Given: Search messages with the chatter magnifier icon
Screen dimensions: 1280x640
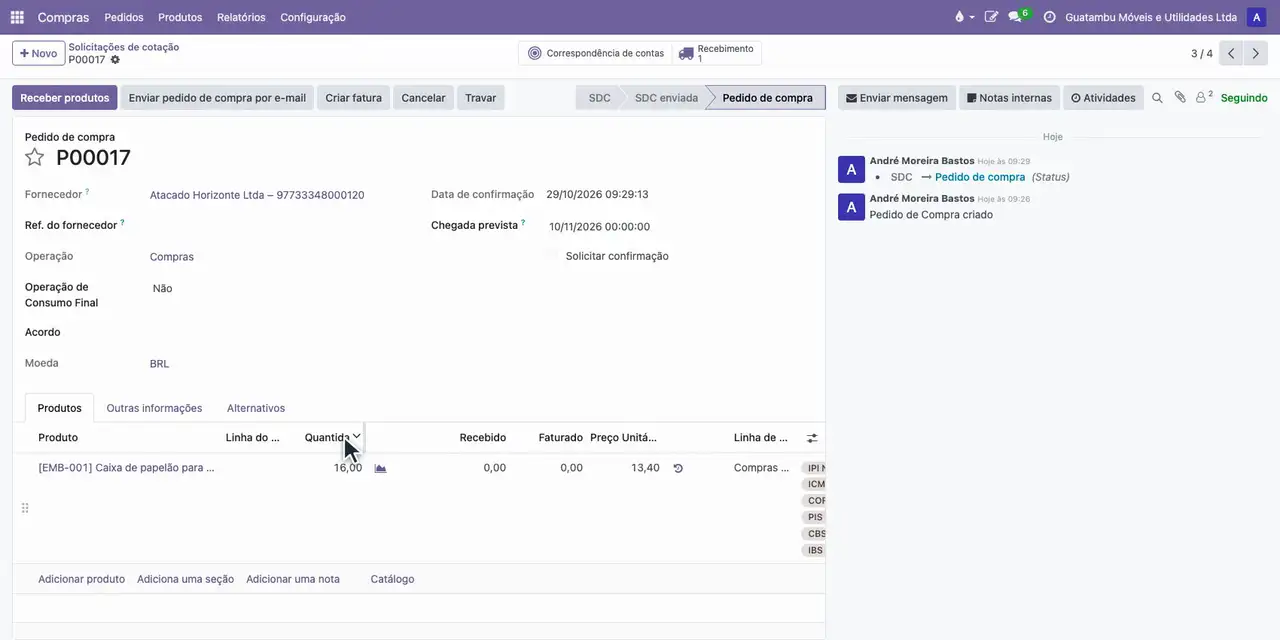Looking at the screenshot, I should 1157,98.
